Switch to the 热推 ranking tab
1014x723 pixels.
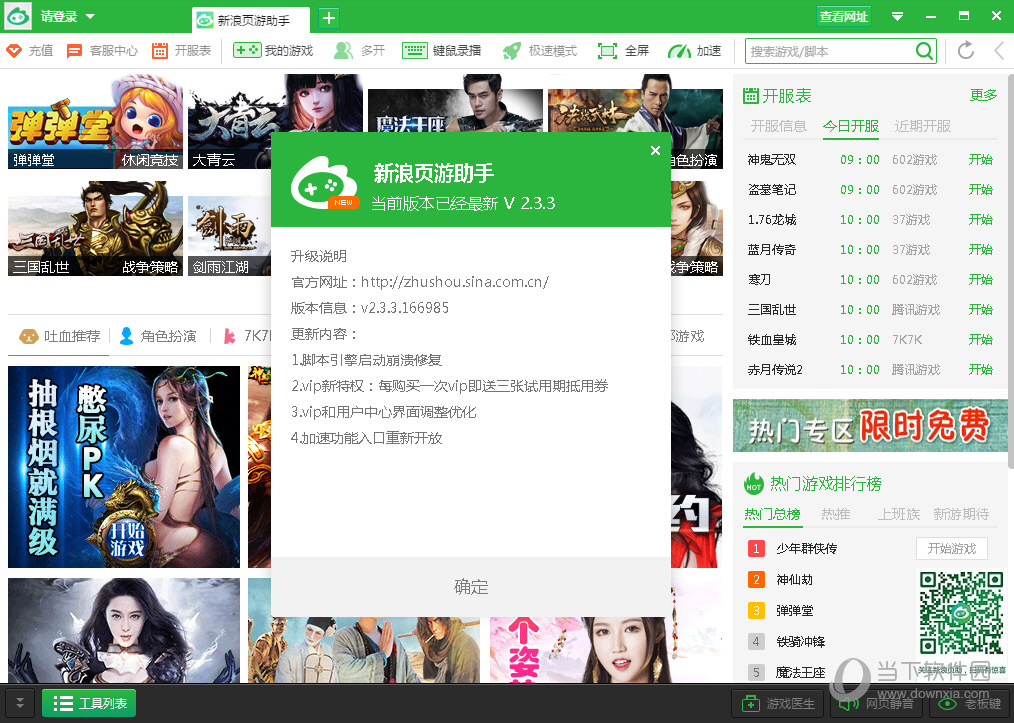pos(836,513)
